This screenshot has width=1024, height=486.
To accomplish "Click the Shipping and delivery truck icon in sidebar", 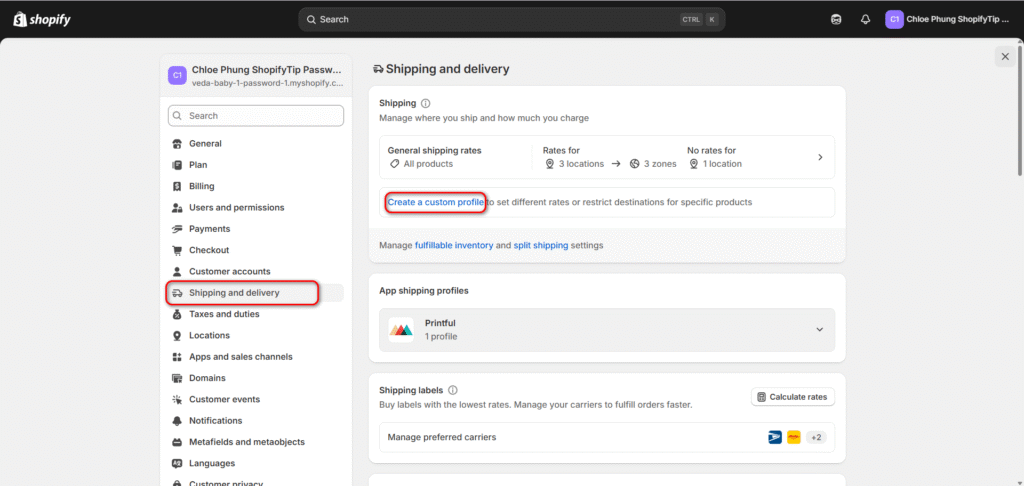I will pyautogui.click(x=176, y=293).
